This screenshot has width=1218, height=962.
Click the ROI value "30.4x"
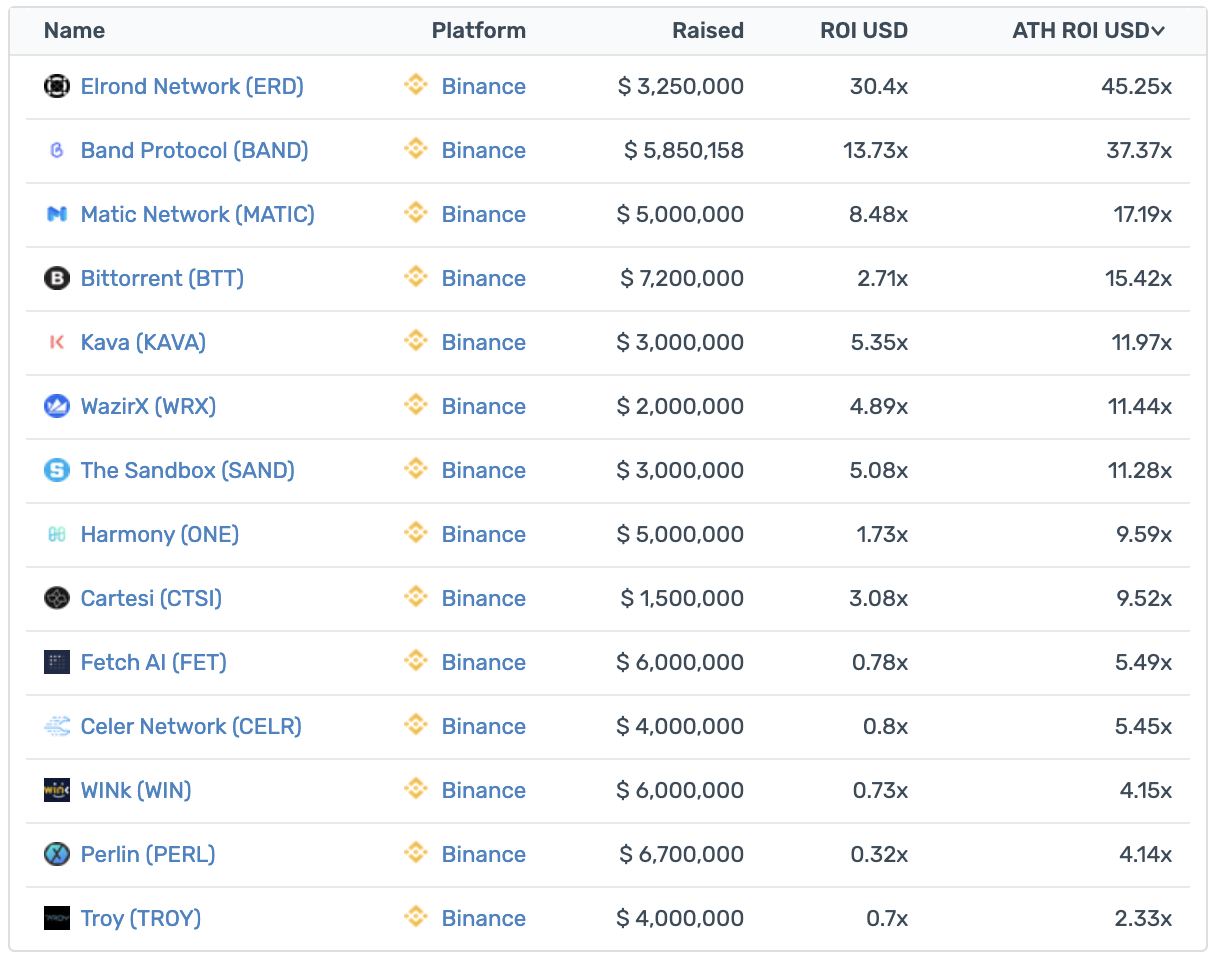coord(879,86)
